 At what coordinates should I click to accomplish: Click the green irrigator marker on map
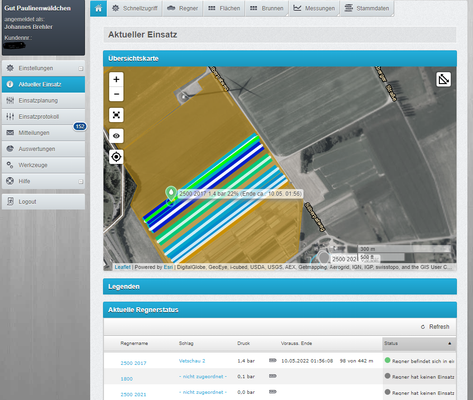(171, 193)
